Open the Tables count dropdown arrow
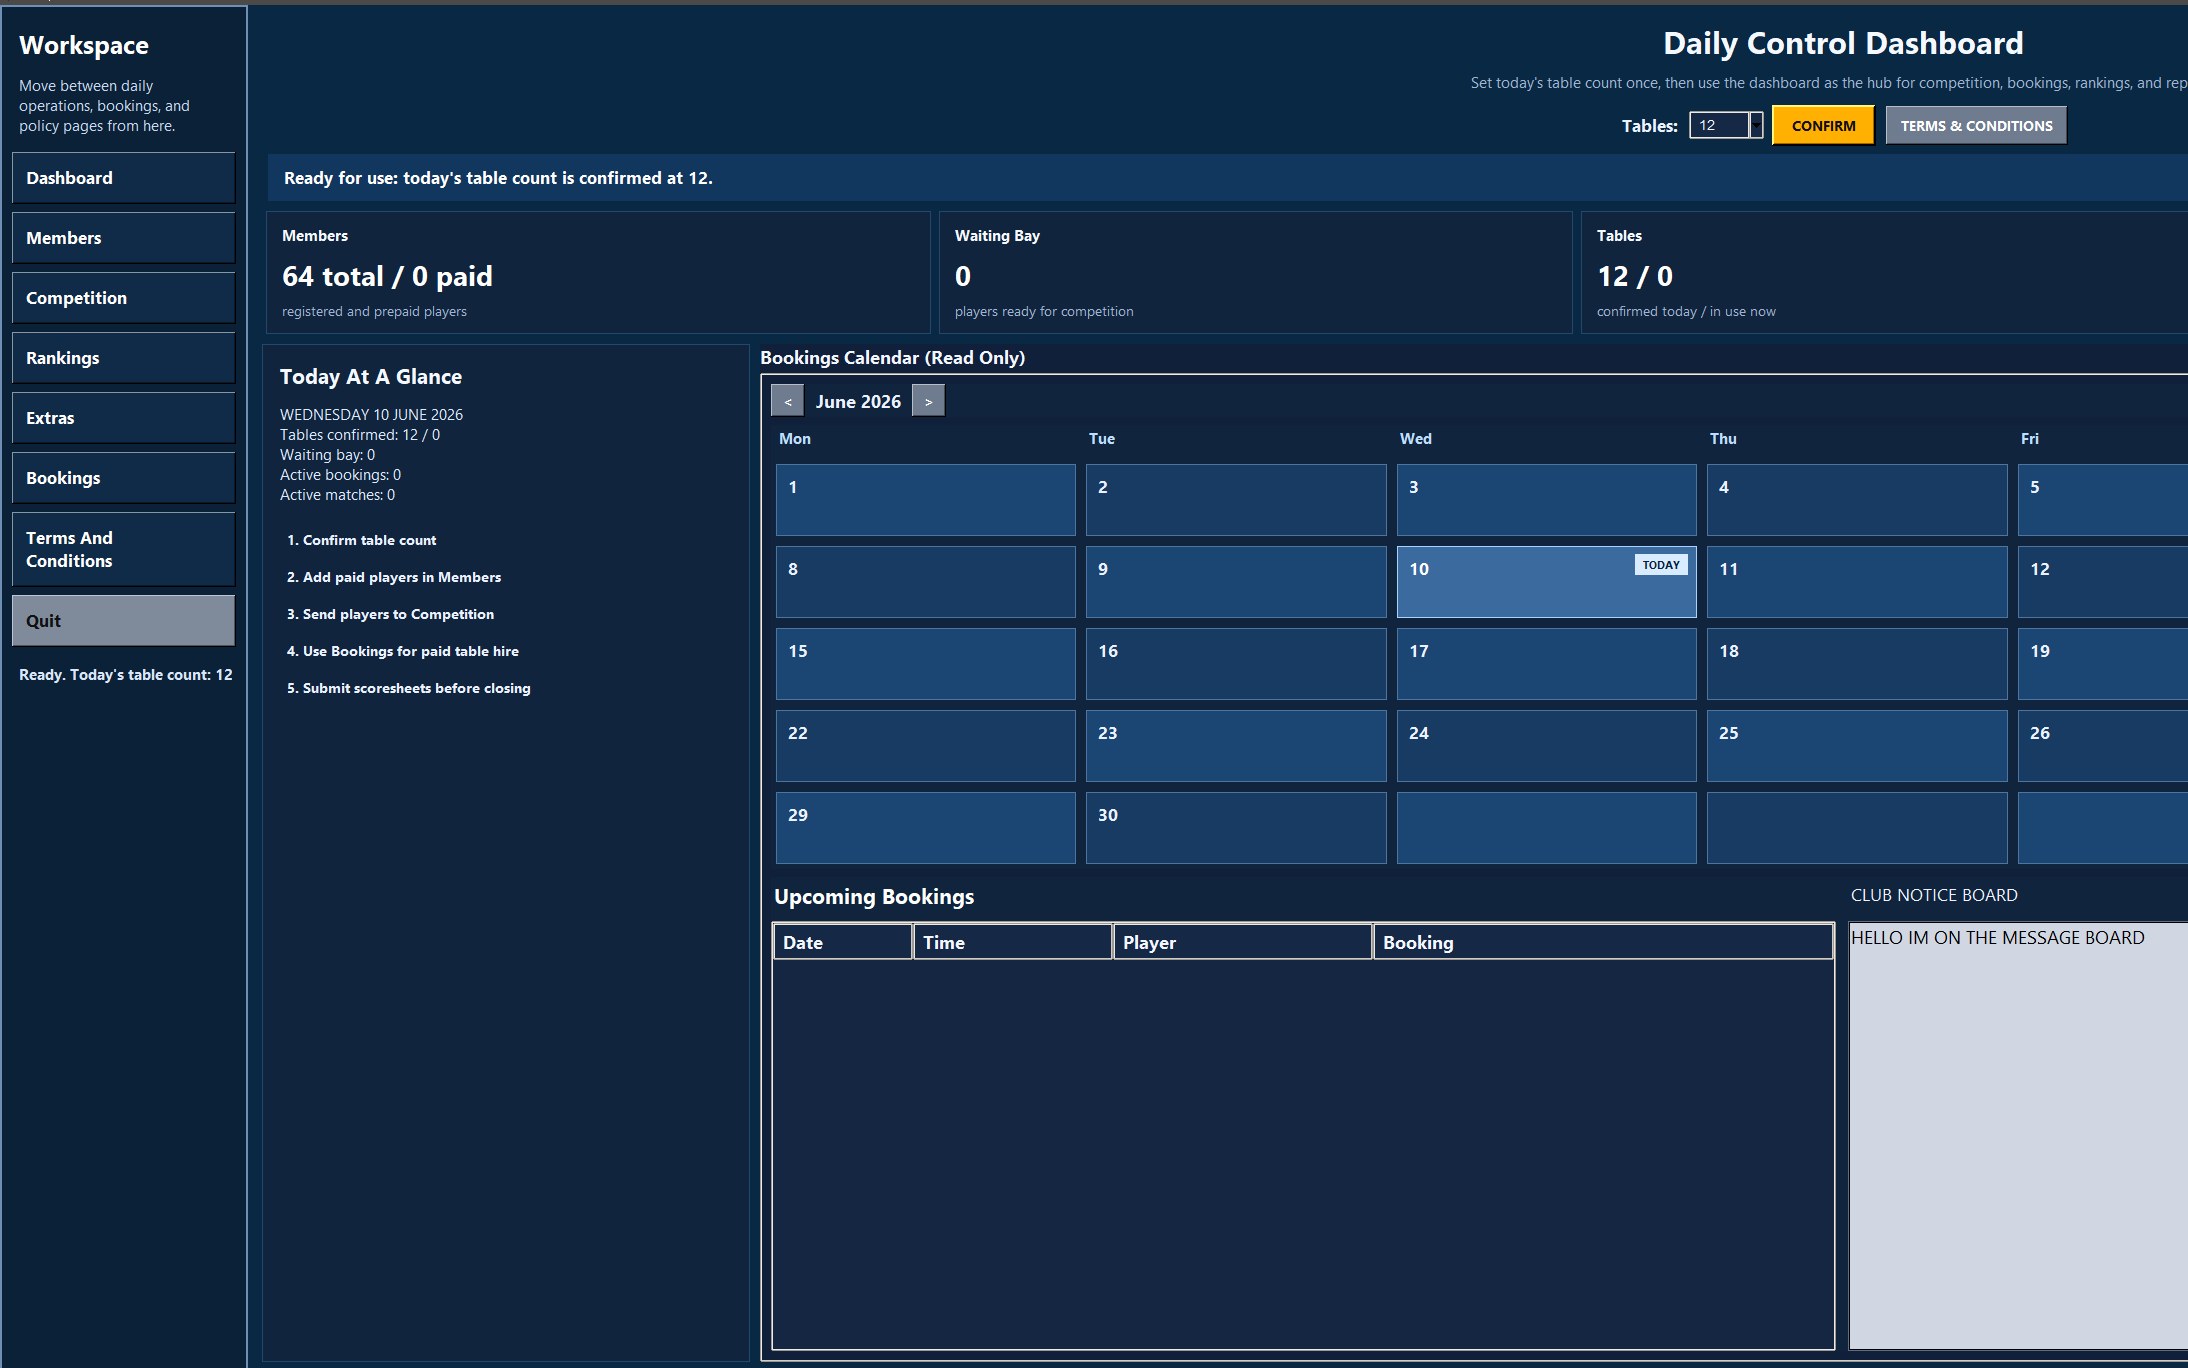The width and height of the screenshot is (2188, 1368). (x=1756, y=125)
